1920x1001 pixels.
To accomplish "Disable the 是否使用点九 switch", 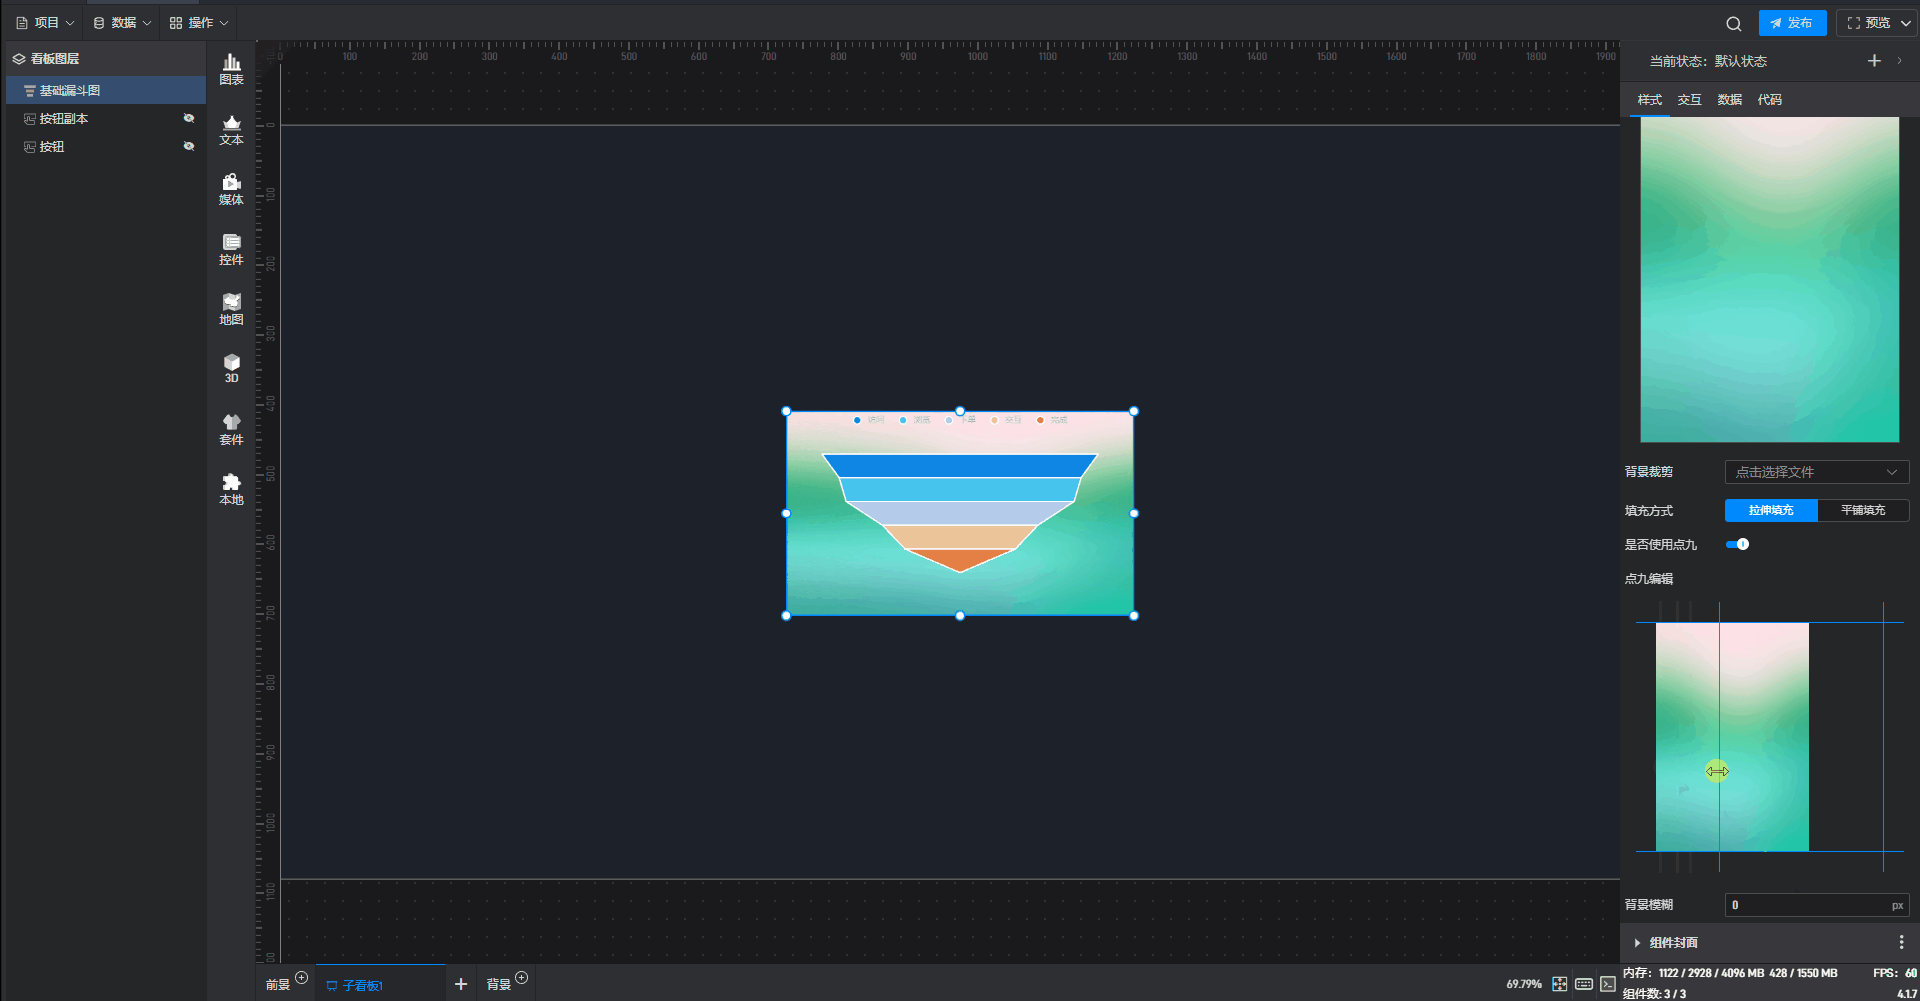I will click(1738, 544).
